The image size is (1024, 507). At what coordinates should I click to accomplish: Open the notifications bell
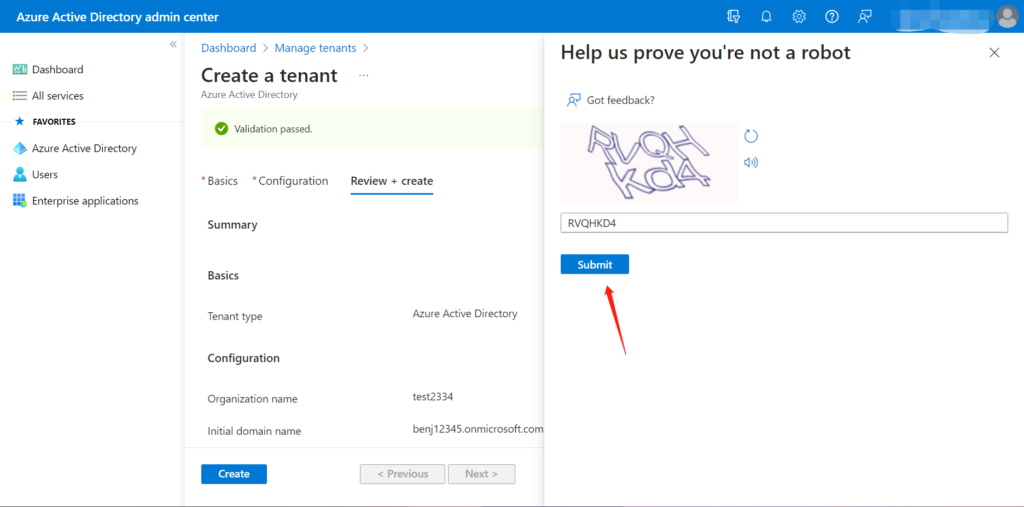coord(766,16)
